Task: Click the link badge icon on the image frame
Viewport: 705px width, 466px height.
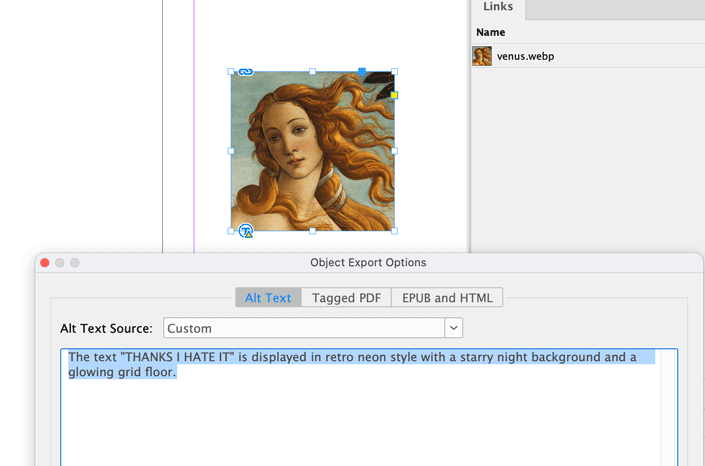Action: pyautogui.click(x=245, y=72)
